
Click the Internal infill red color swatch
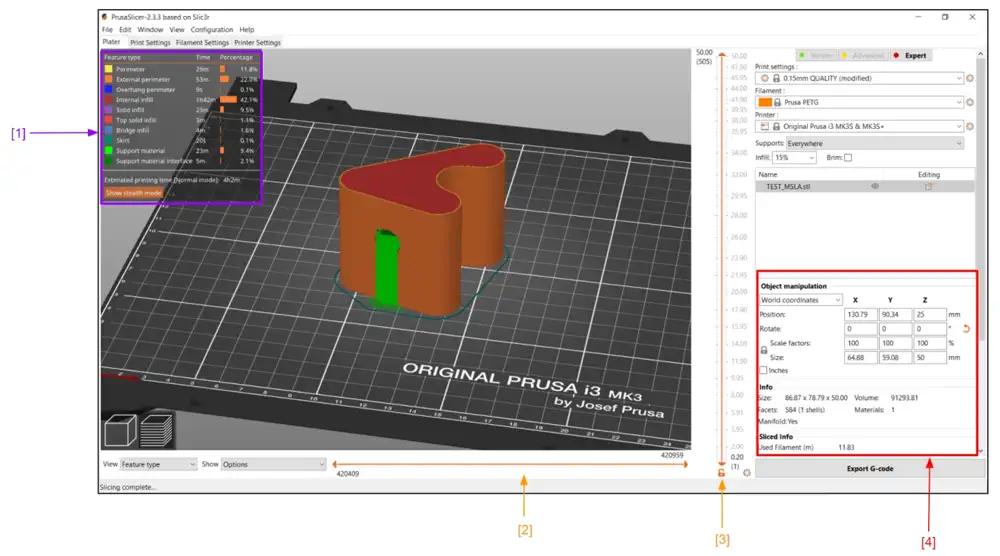108,99
